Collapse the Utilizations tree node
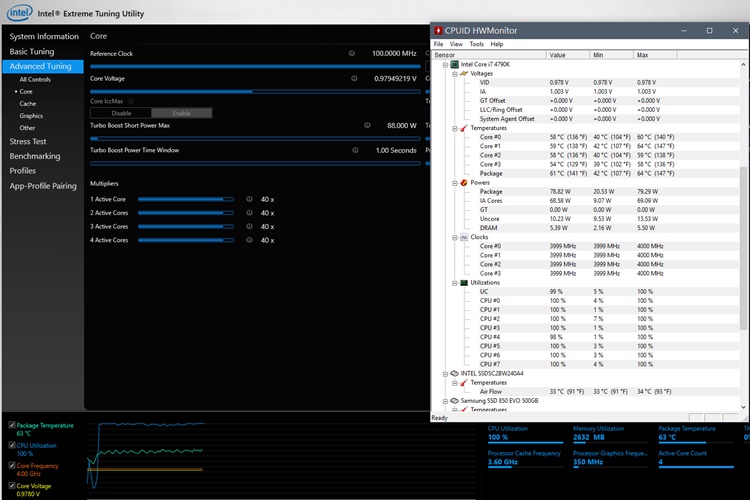The height and width of the screenshot is (500, 750). click(x=455, y=283)
